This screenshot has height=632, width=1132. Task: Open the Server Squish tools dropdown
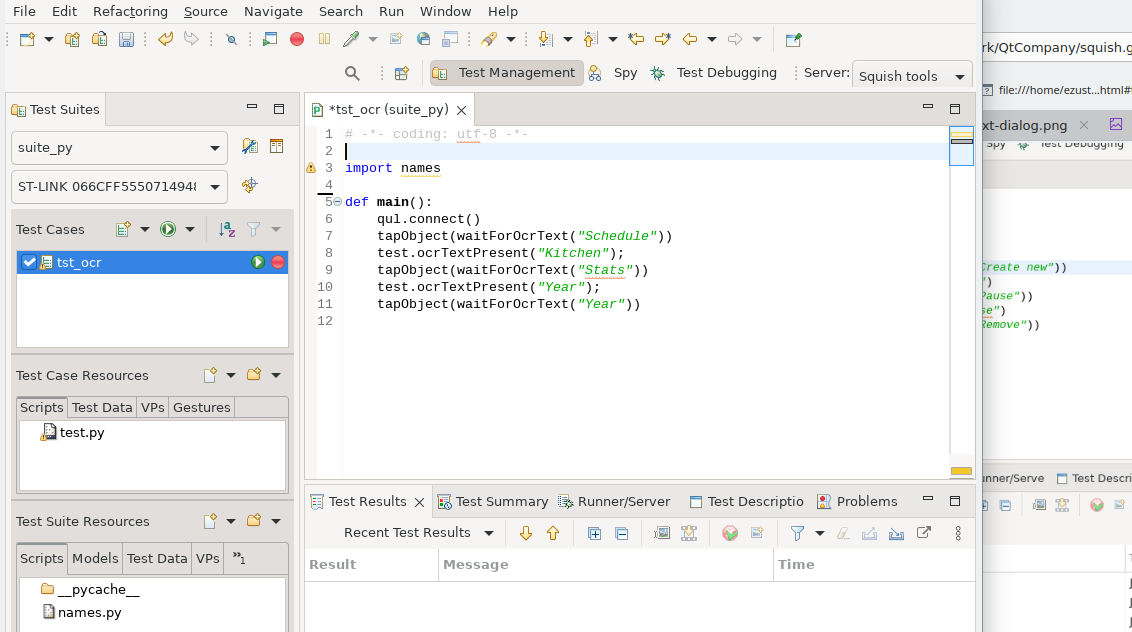tap(911, 76)
